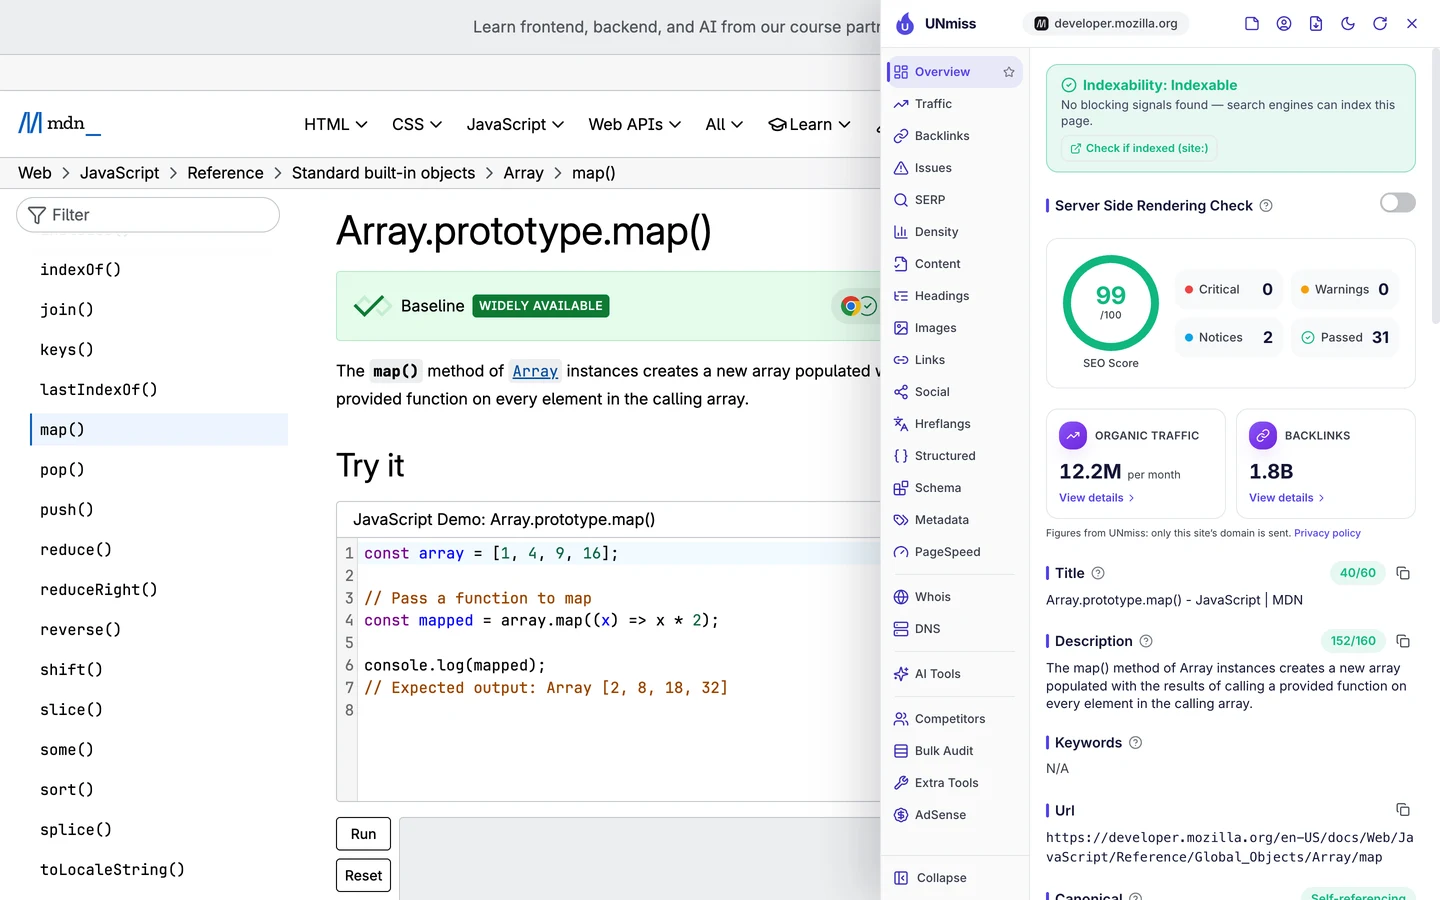Click the dark mode moon icon

[1348, 24]
